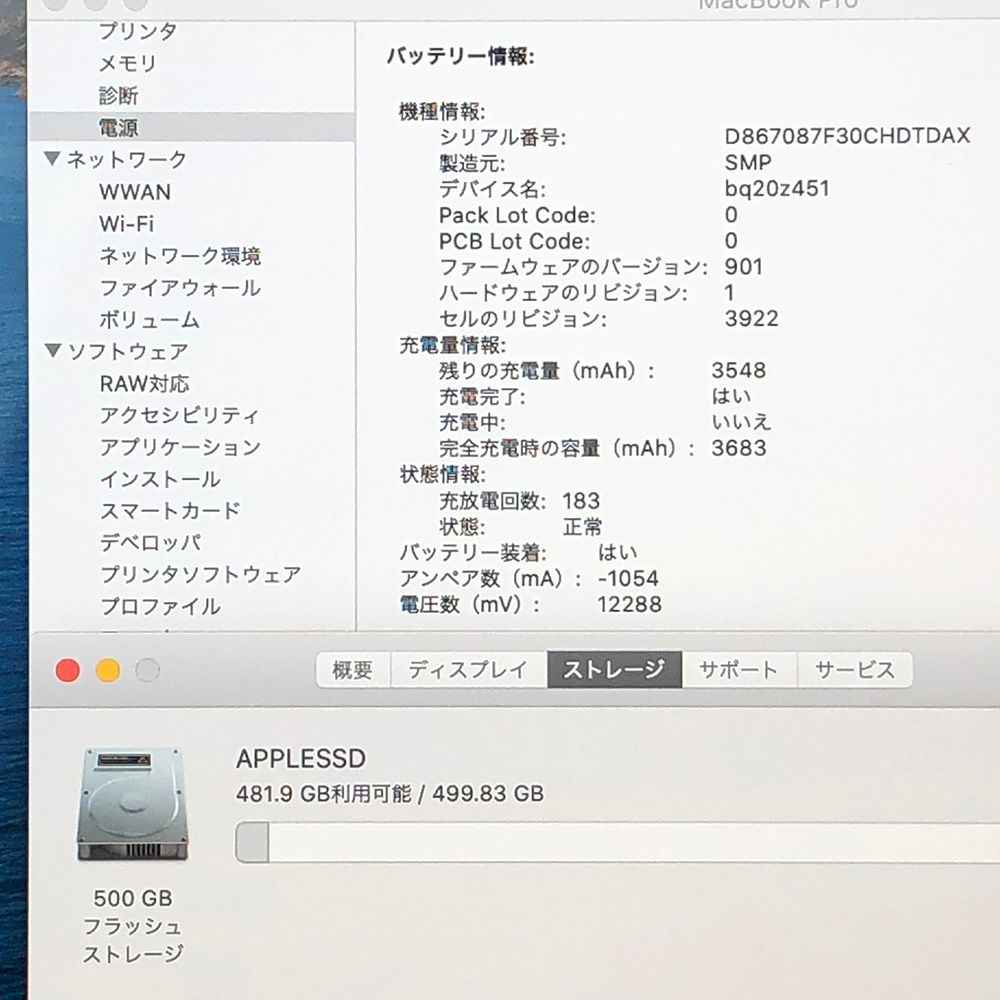Screen dimensions: 1000x1000
Task: Click the 充放電回数 label
Action: 492,501
